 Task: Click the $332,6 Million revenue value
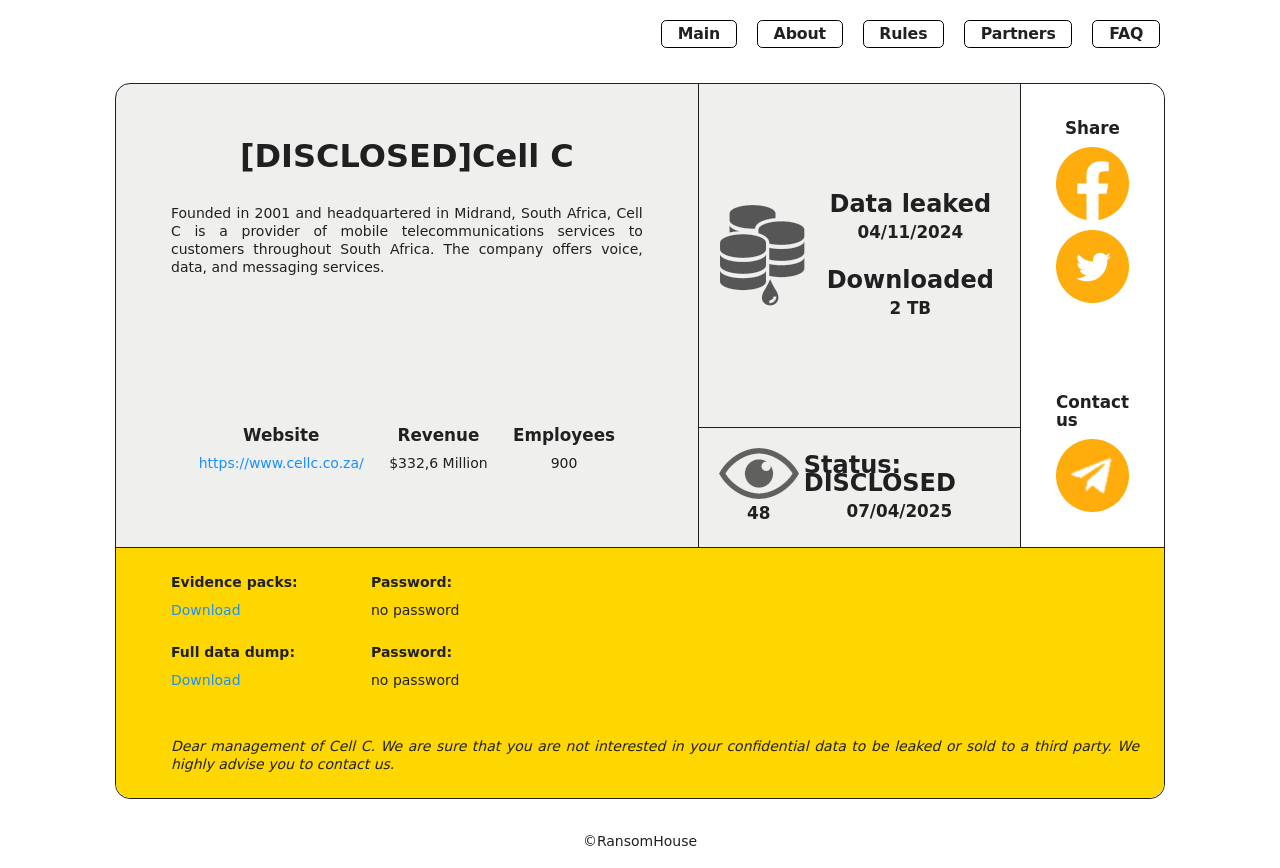(438, 464)
